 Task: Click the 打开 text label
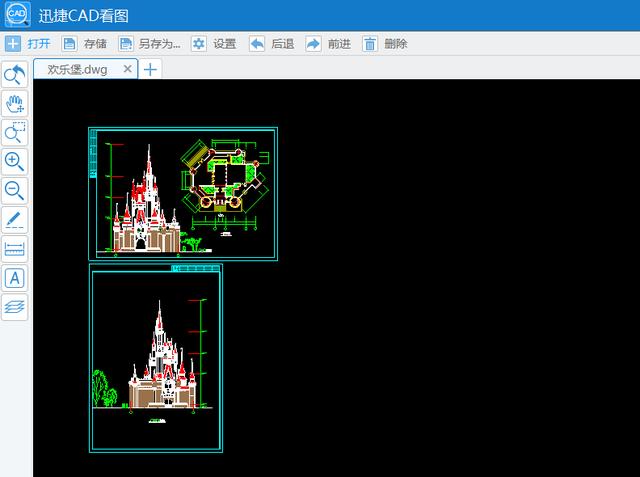pos(39,44)
